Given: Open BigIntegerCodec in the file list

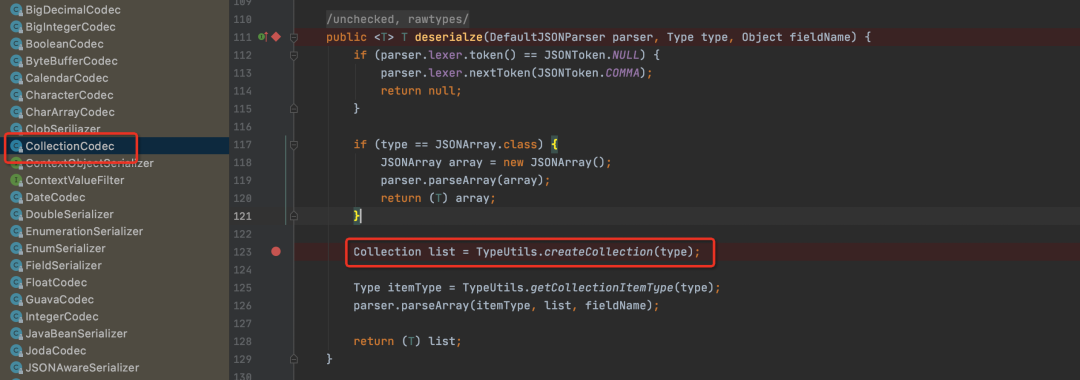Looking at the screenshot, I should [70, 27].
